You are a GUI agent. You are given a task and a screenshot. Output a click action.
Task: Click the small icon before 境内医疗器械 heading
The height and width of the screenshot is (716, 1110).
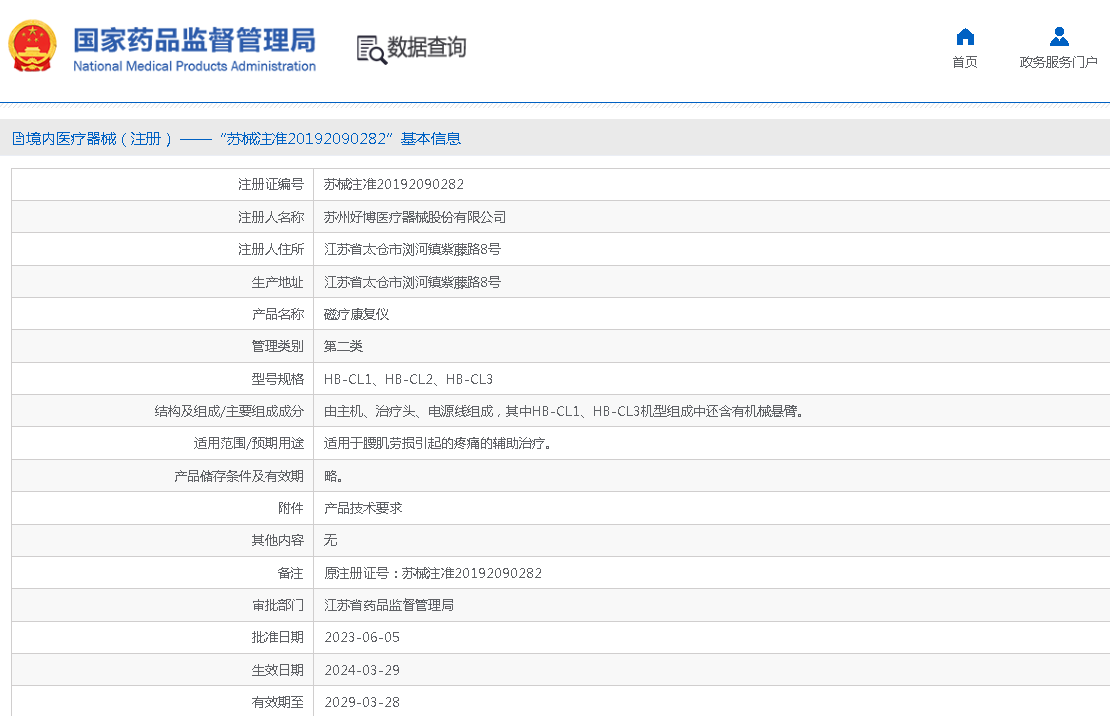[x=18, y=139]
